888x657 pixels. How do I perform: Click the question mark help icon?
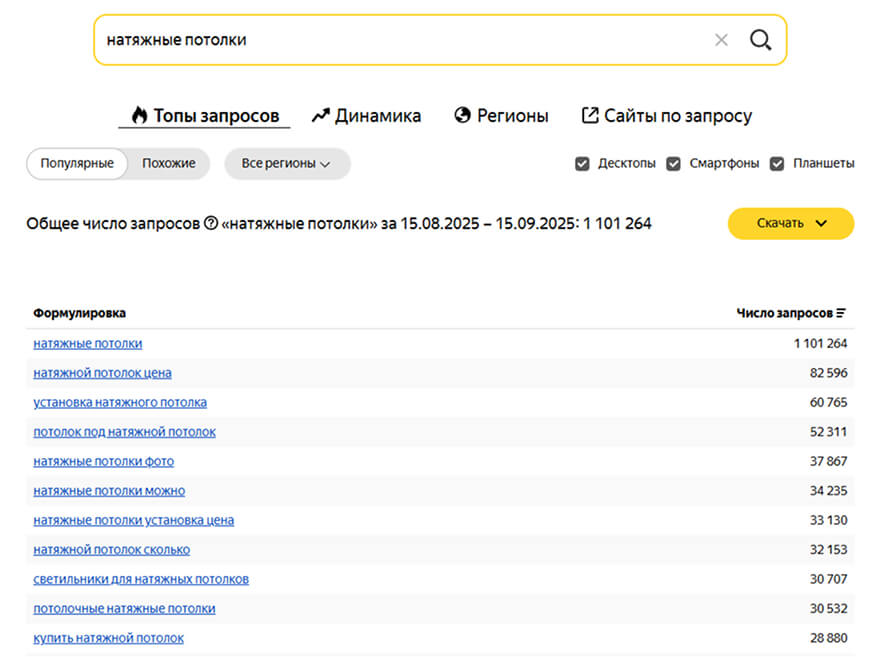click(x=211, y=224)
